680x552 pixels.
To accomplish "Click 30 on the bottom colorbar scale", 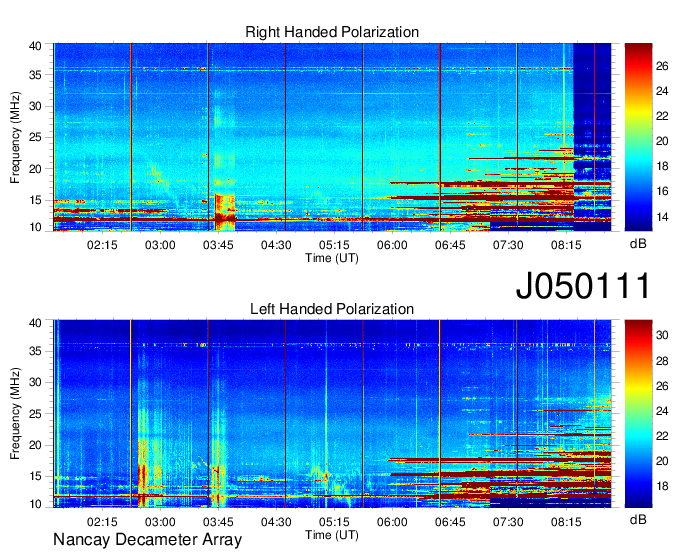I will (x=662, y=335).
